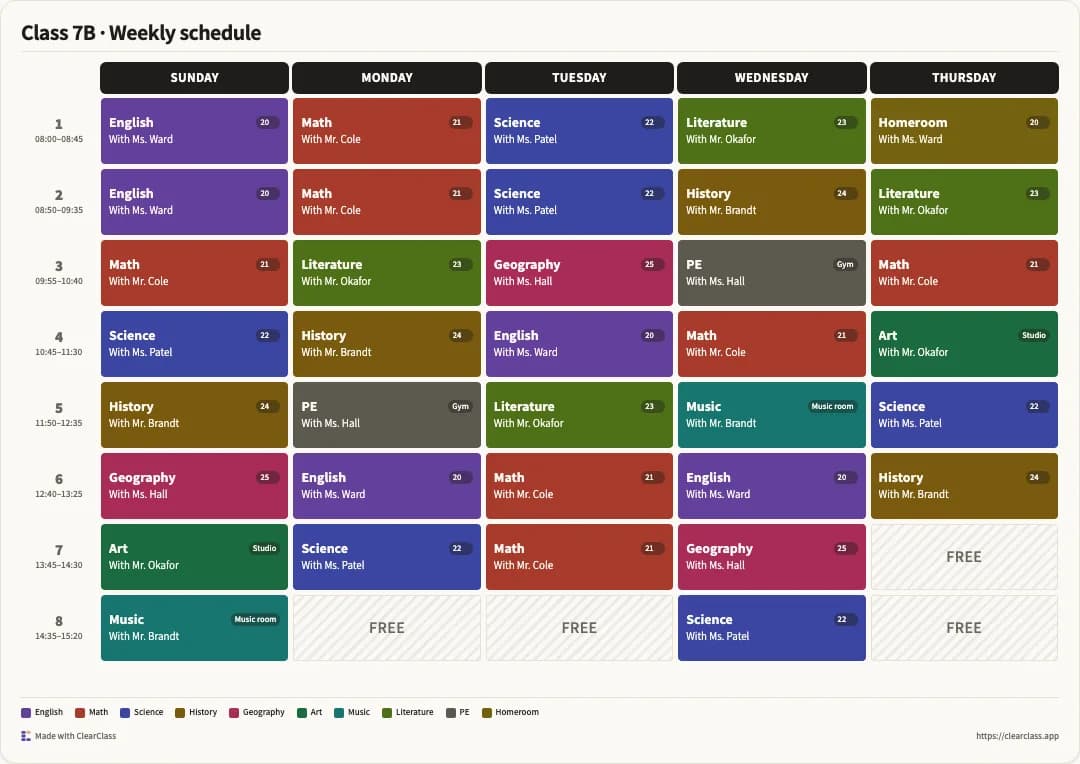
Task: Click the Studio room badge on Sunday Art
Action: [x=264, y=548]
